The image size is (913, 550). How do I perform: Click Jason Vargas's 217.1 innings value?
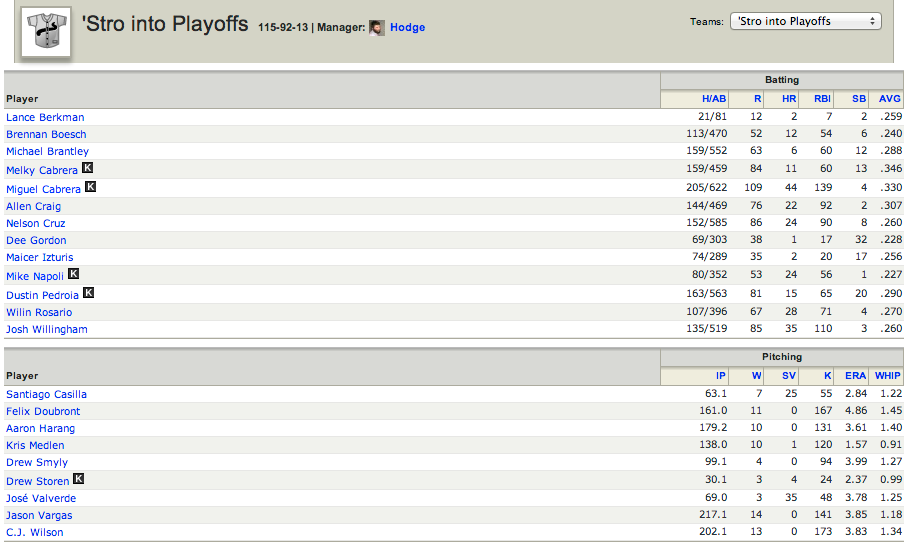point(713,515)
